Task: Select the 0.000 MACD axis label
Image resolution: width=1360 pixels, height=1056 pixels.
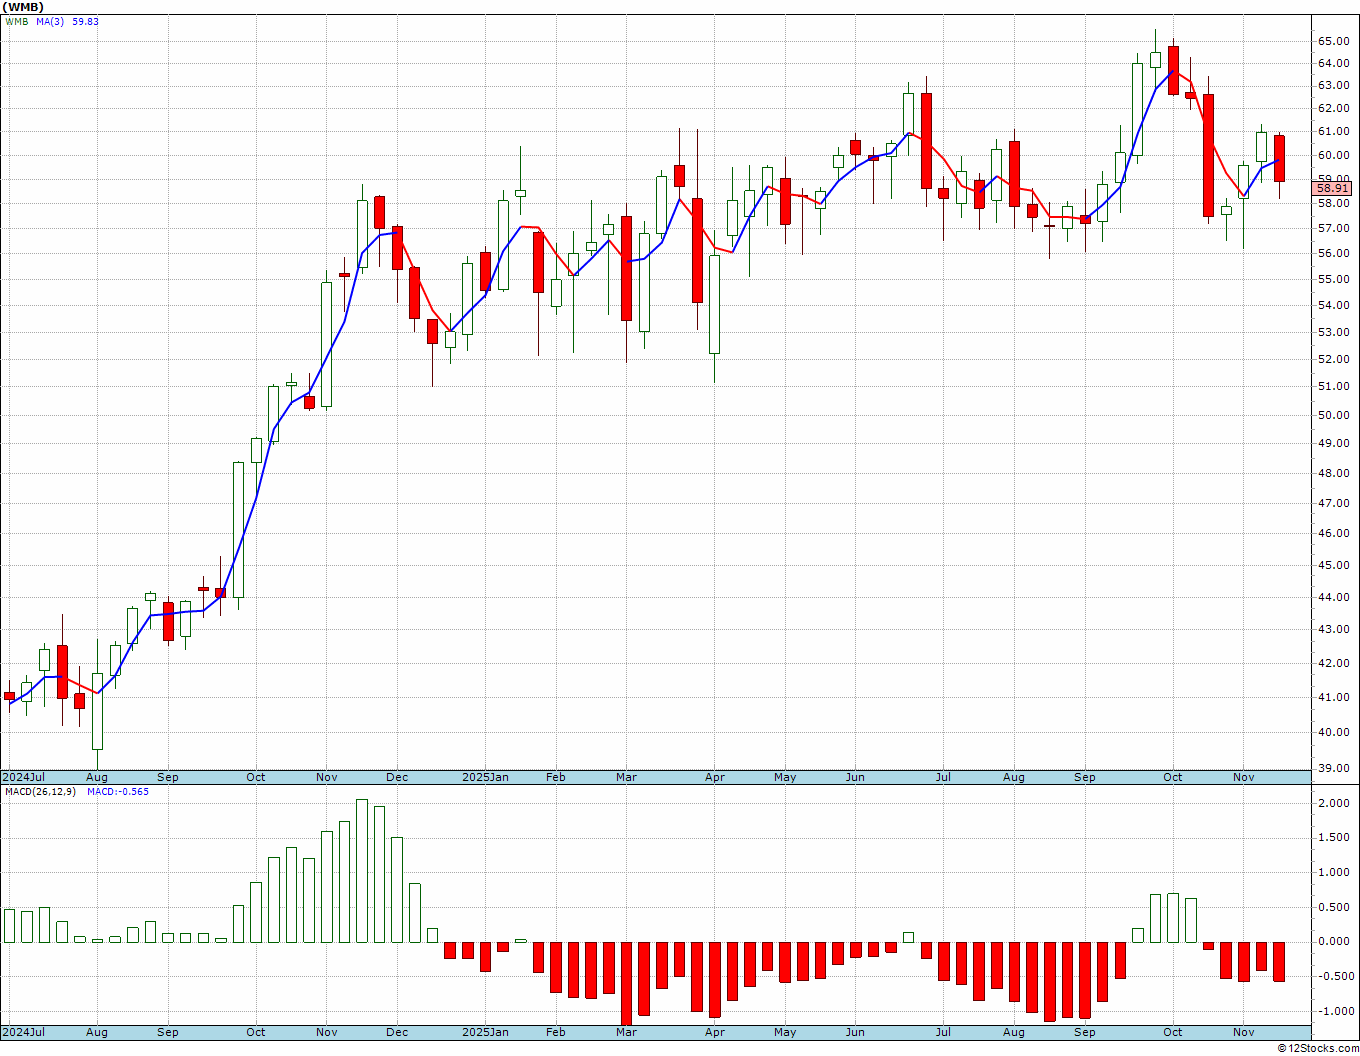Action: point(1333,941)
